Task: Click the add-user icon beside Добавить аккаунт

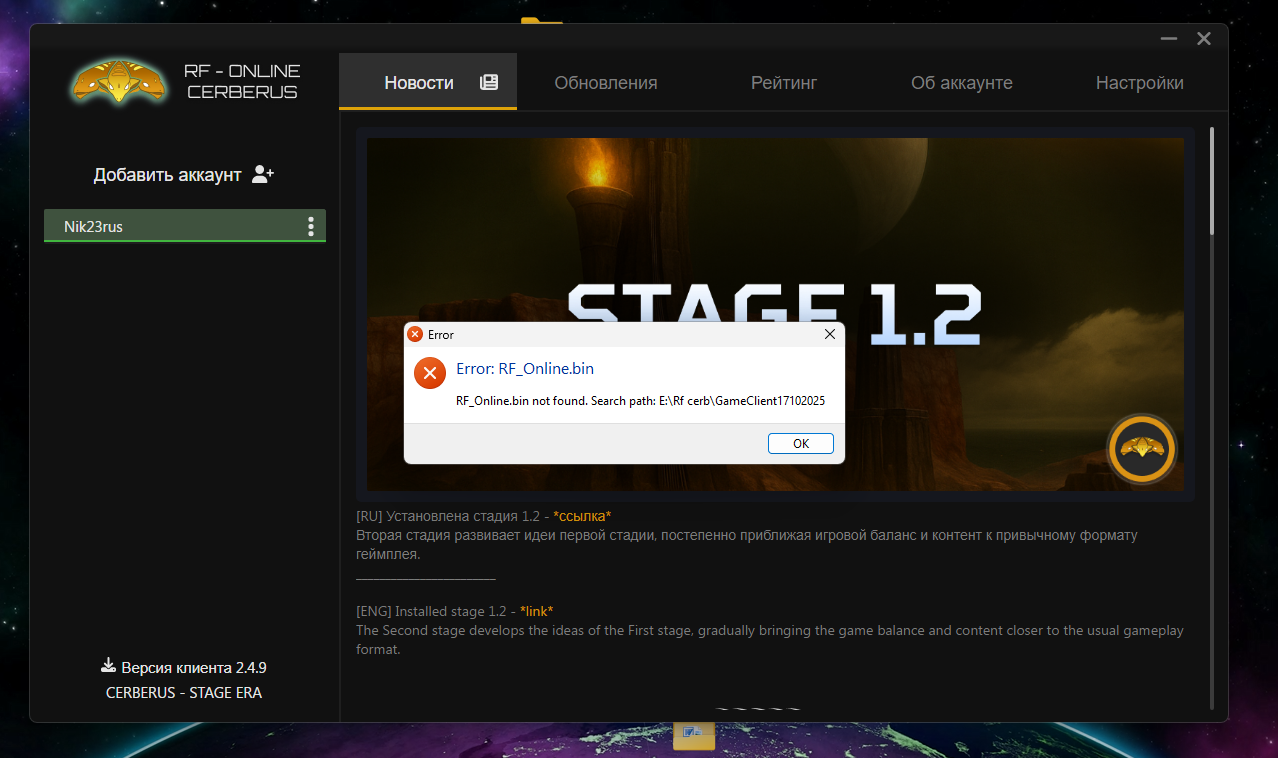Action: pyautogui.click(x=263, y=174)
